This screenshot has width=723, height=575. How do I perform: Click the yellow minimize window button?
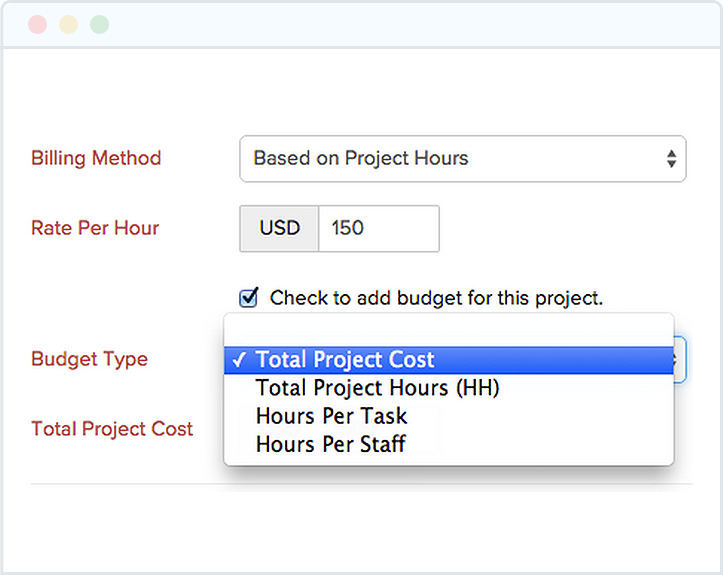pos(68,25)
